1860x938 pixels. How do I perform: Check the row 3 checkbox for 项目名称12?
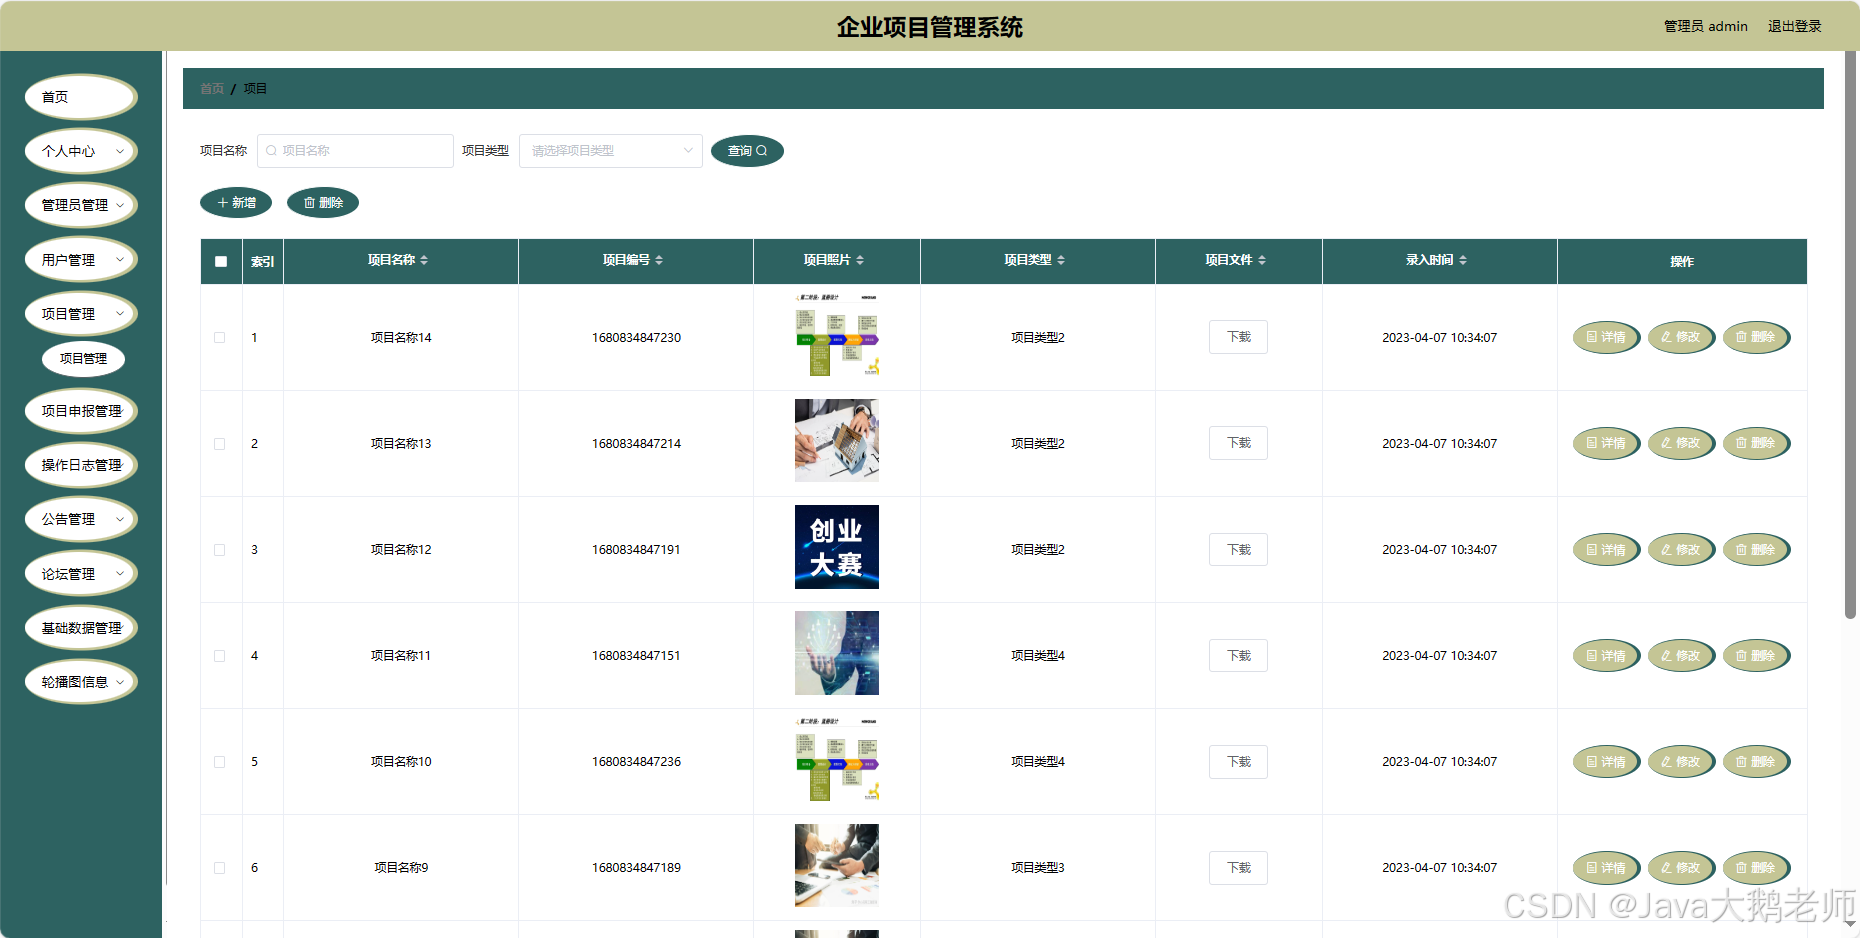220,550
